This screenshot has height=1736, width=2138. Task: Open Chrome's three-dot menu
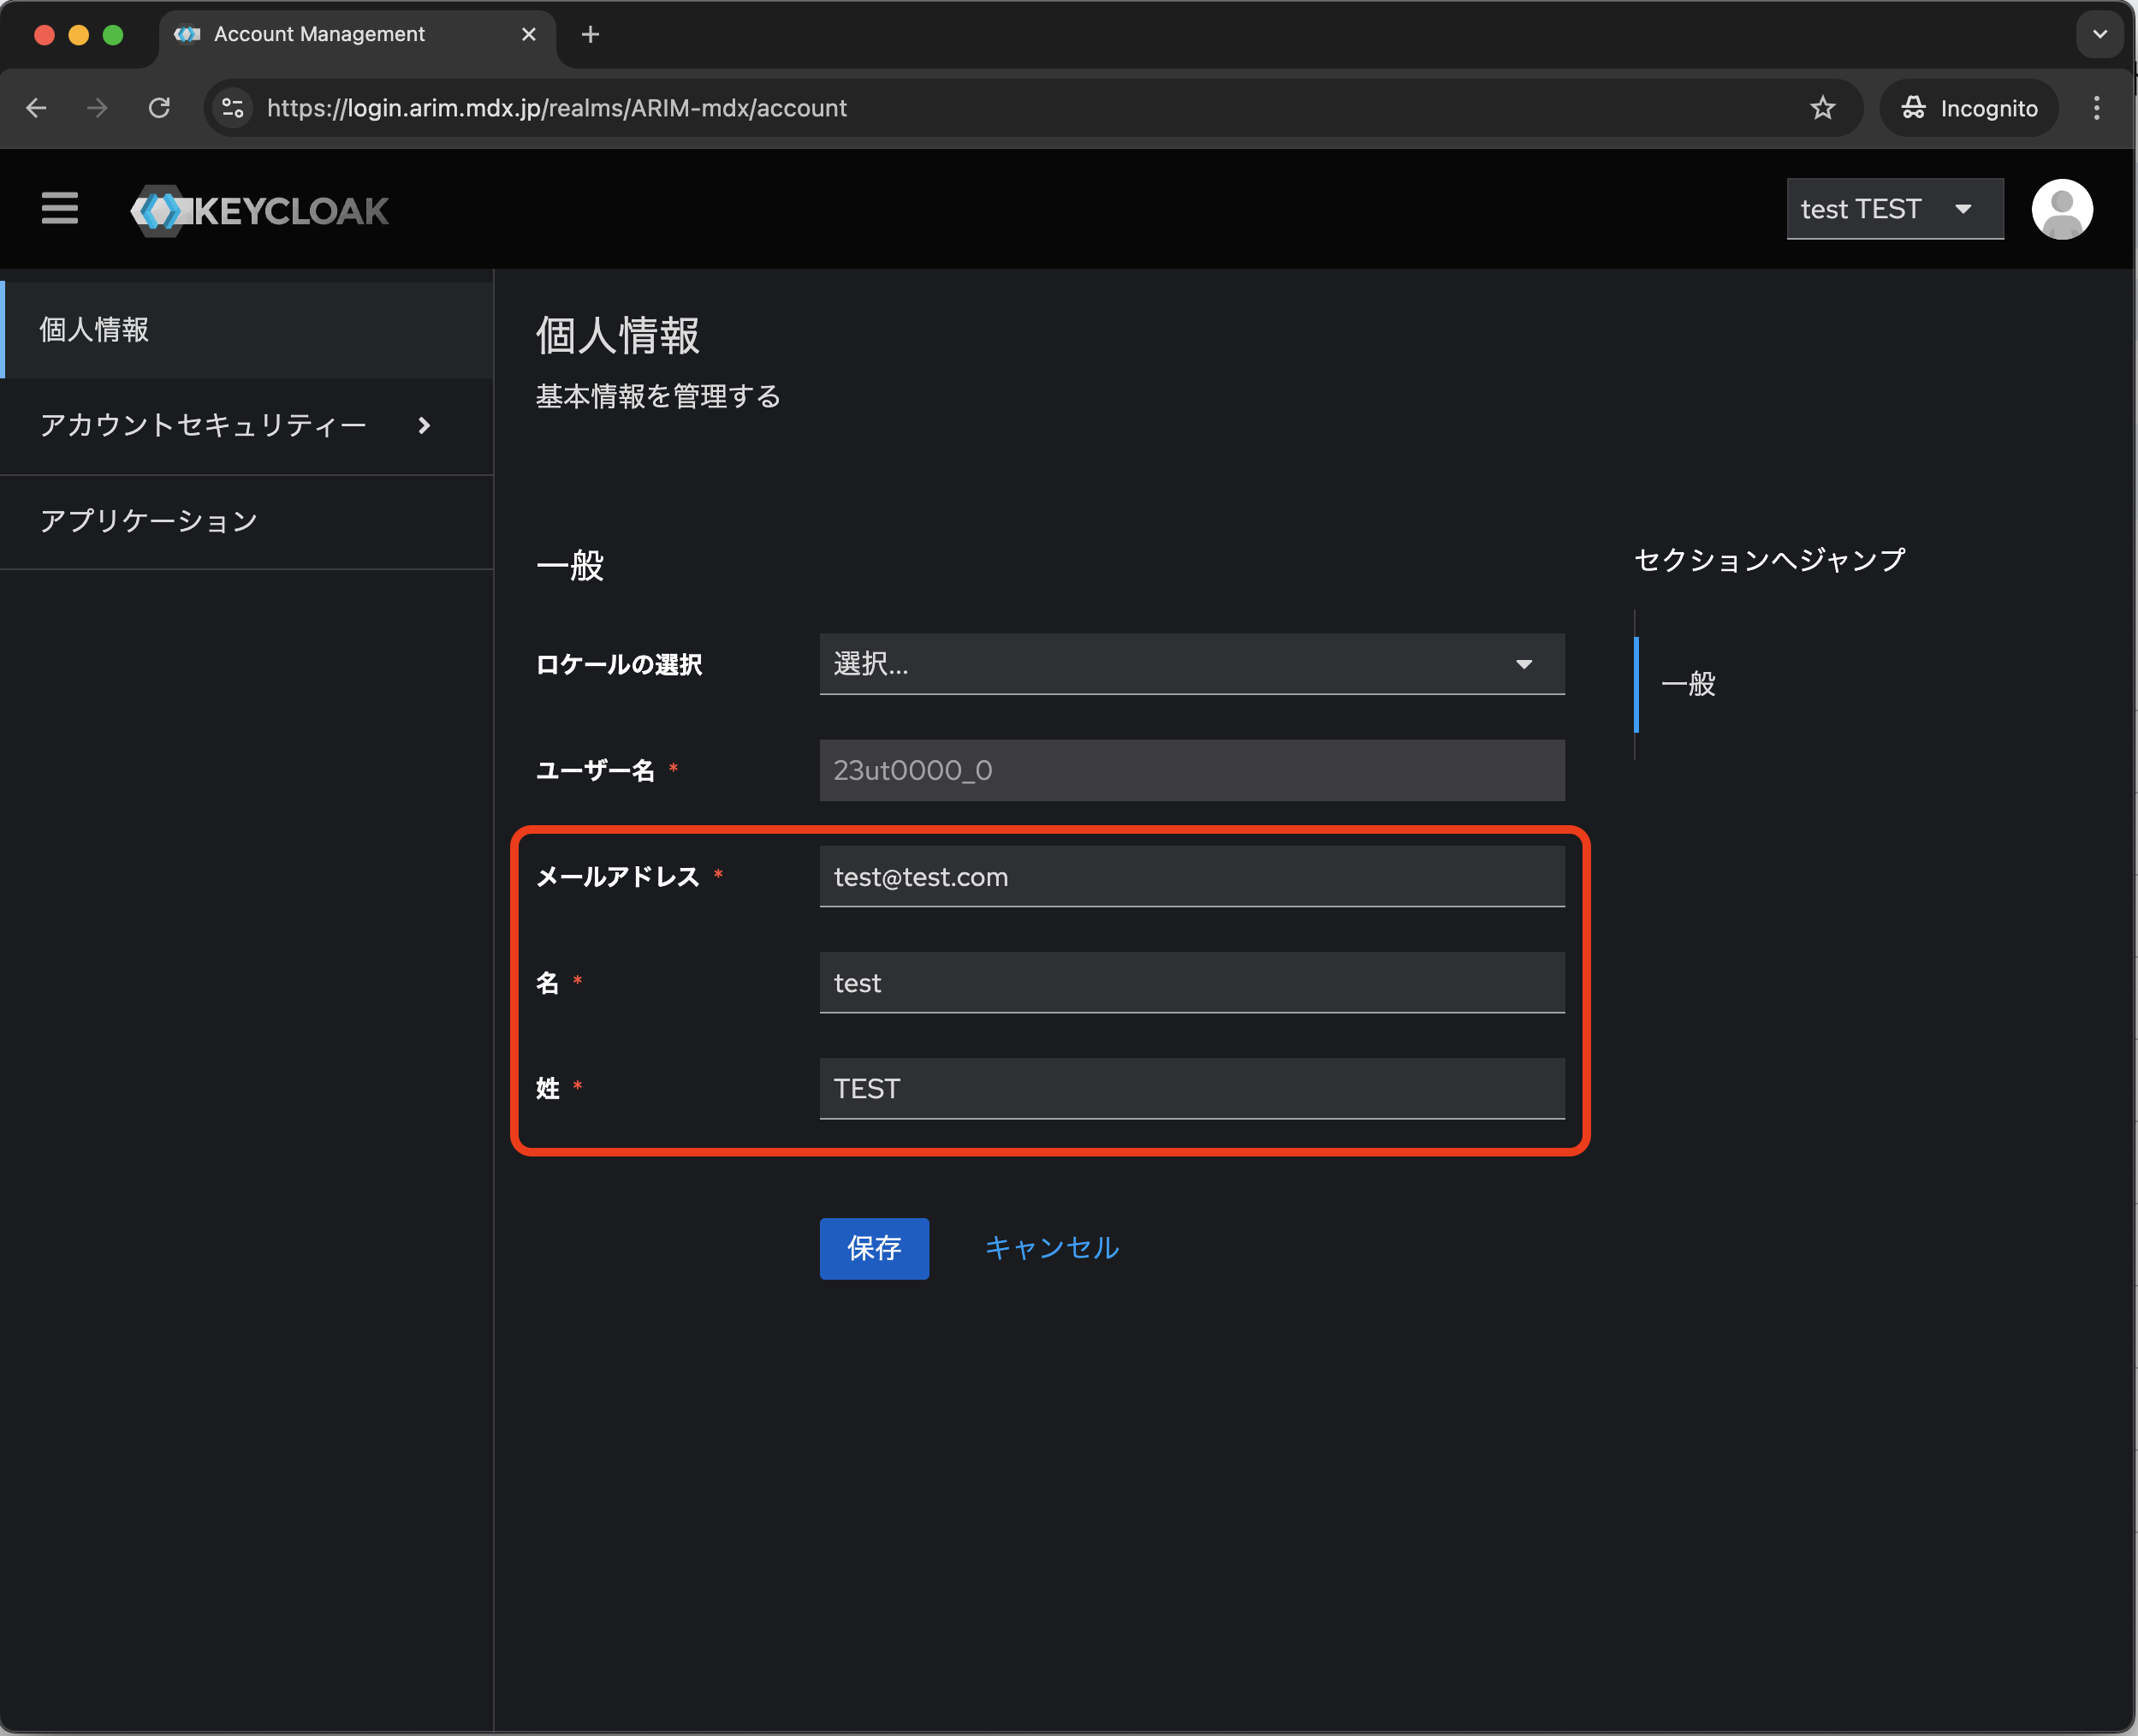[x=2096, y=108]
